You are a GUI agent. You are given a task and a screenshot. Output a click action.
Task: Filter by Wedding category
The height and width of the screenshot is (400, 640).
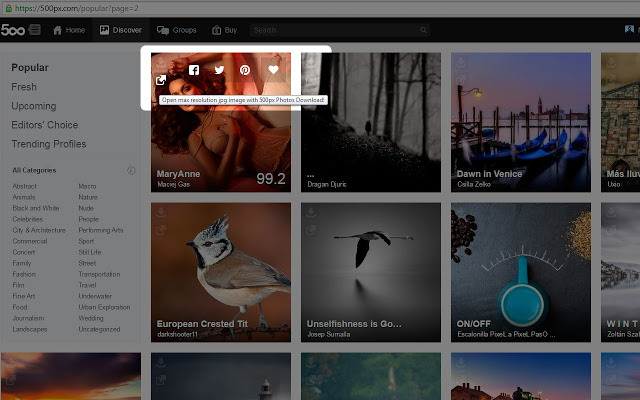click(91, 318)
